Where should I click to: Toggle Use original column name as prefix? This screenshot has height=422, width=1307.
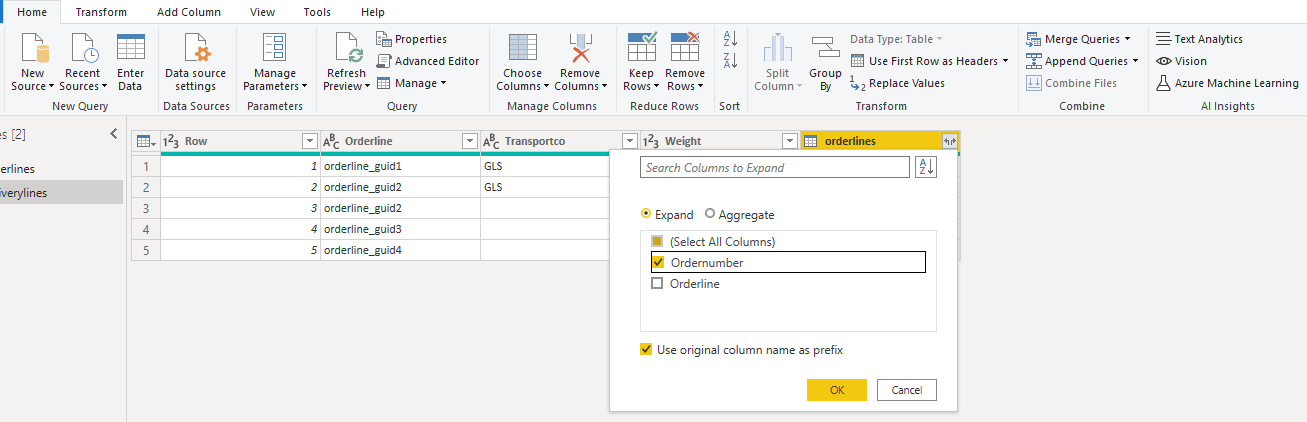tap(646, 349)
